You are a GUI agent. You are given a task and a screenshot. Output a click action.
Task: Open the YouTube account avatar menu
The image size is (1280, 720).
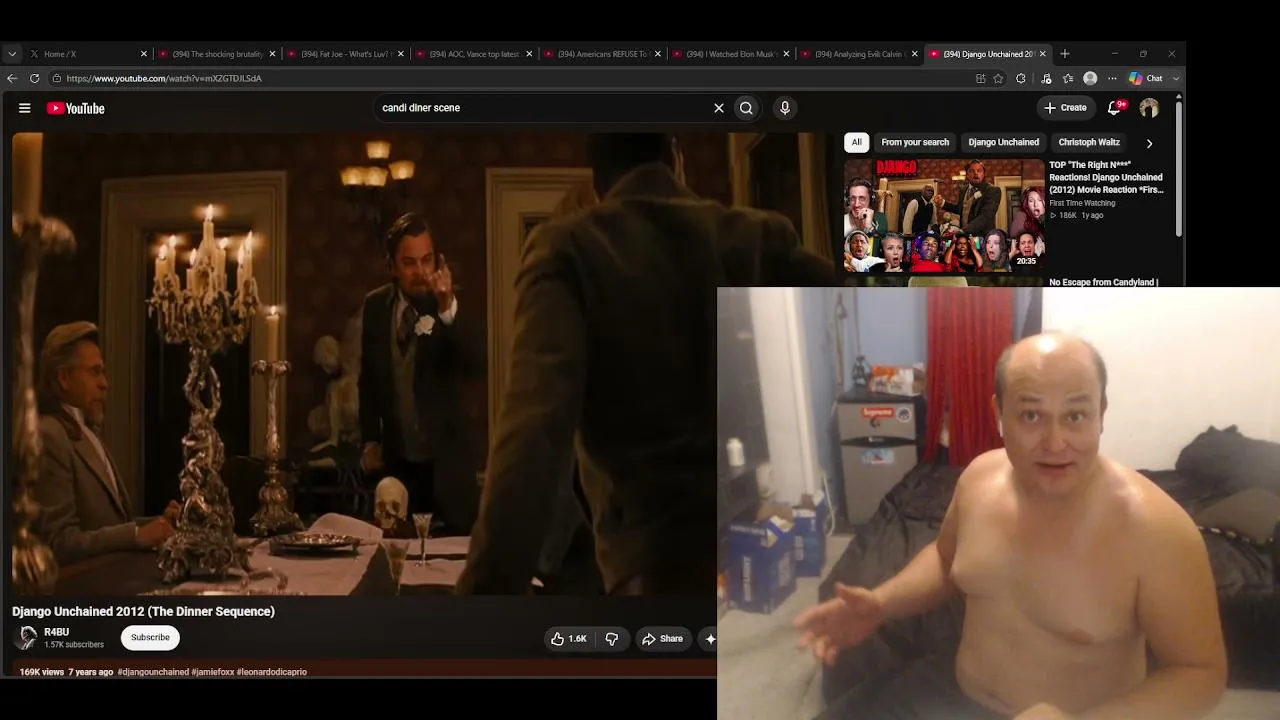pos(1149,108)
